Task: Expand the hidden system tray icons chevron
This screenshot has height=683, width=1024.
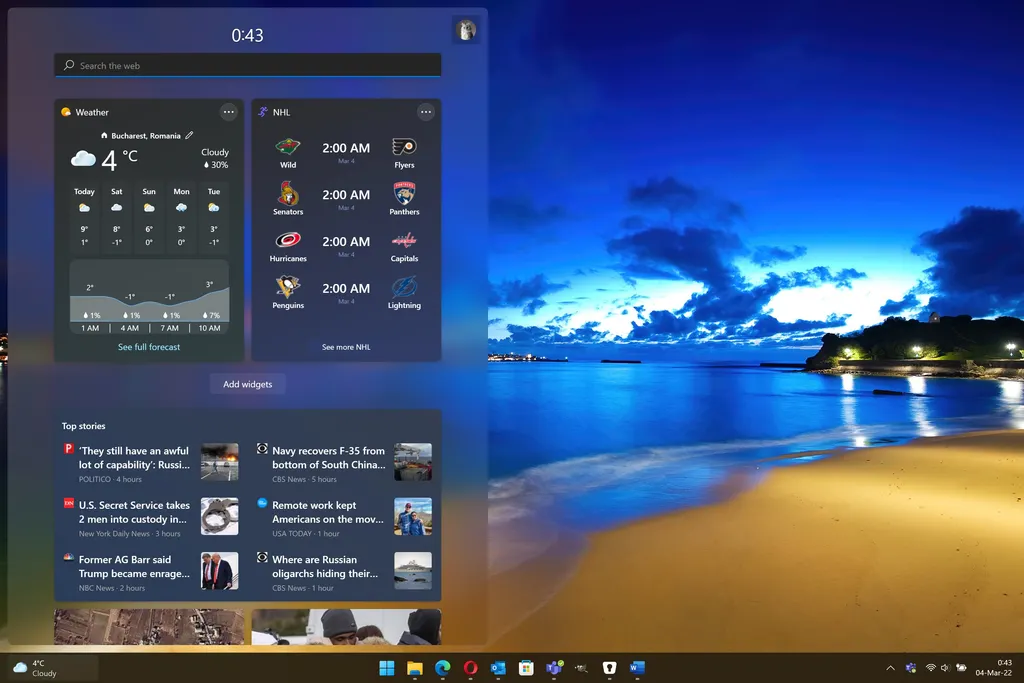Action: [890, 667]
